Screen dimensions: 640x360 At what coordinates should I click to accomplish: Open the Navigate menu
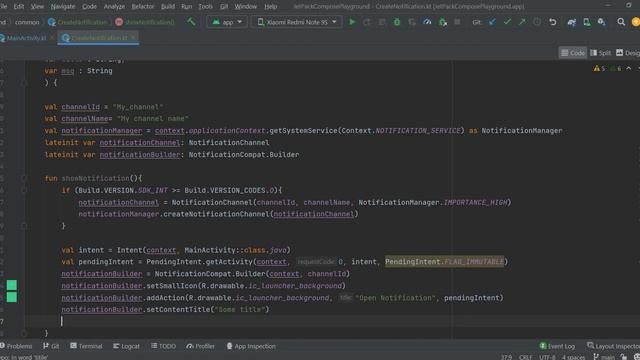[x=63, y=7]
